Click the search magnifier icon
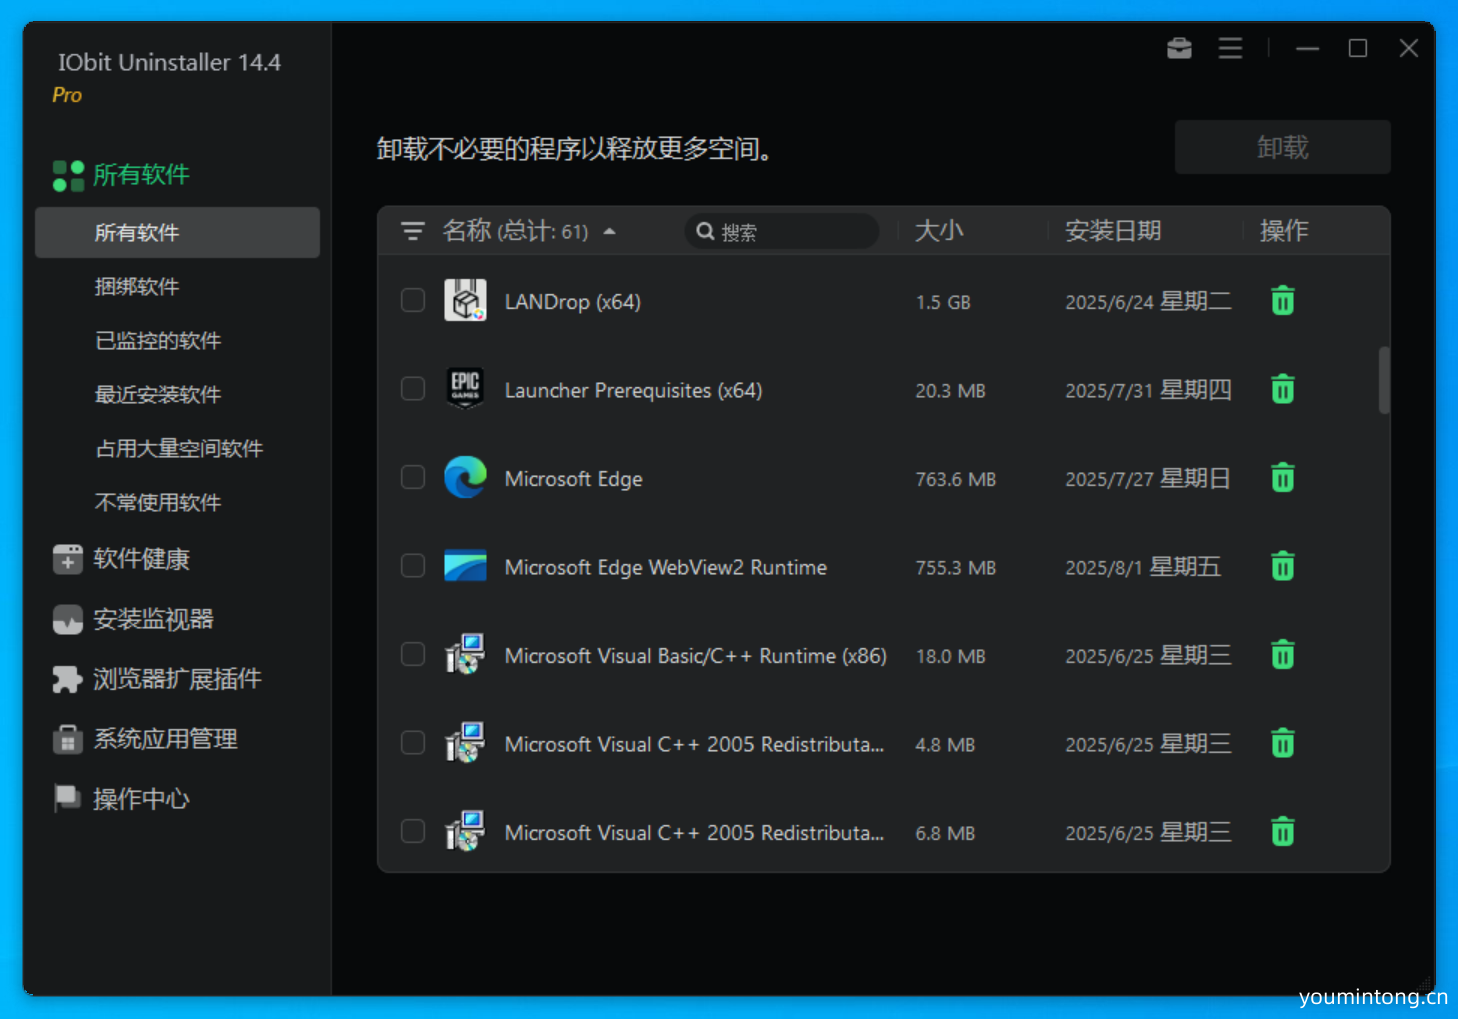Screen dimensions: 1458x1019 pos(705,231)
